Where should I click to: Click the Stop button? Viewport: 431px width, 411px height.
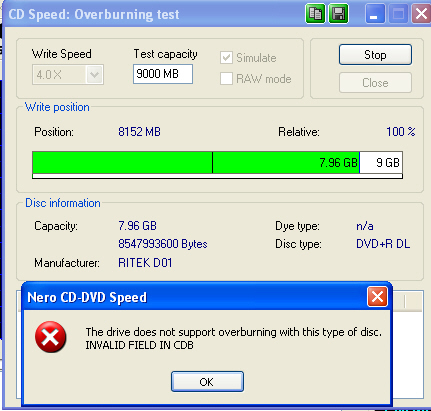pyautogui.click(x=375, y=55)
